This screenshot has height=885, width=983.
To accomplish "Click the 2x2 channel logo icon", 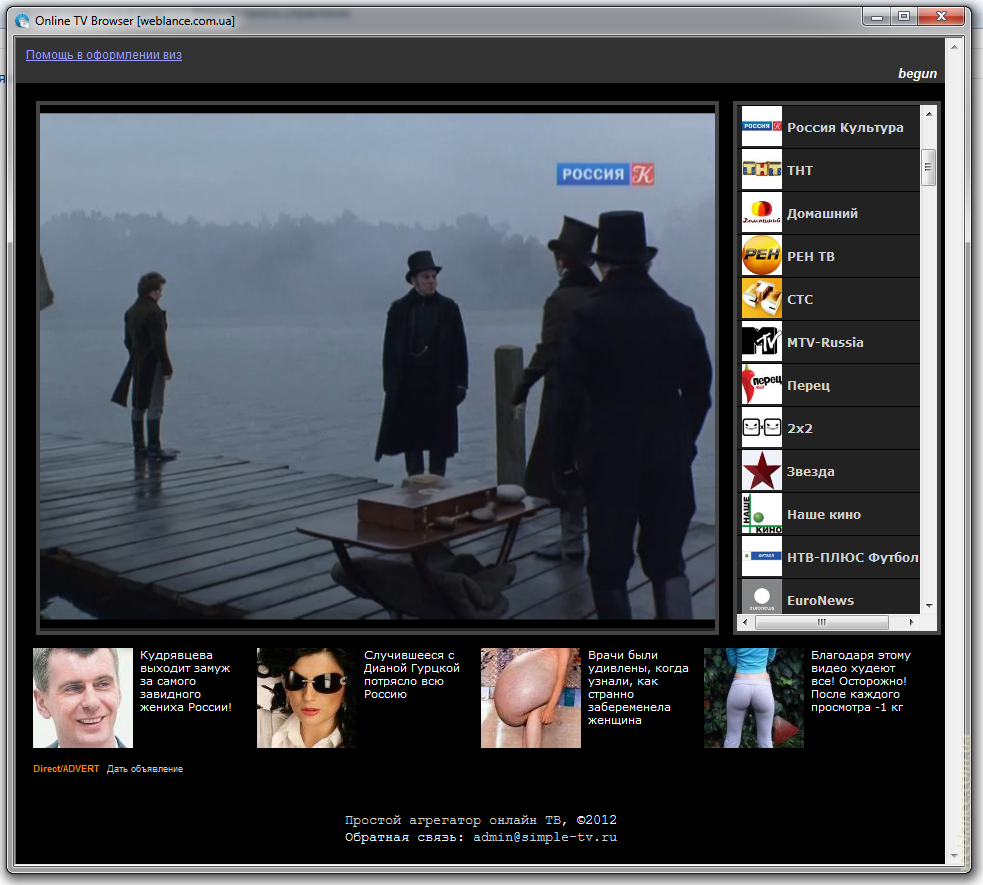I will tap(761, 428).
